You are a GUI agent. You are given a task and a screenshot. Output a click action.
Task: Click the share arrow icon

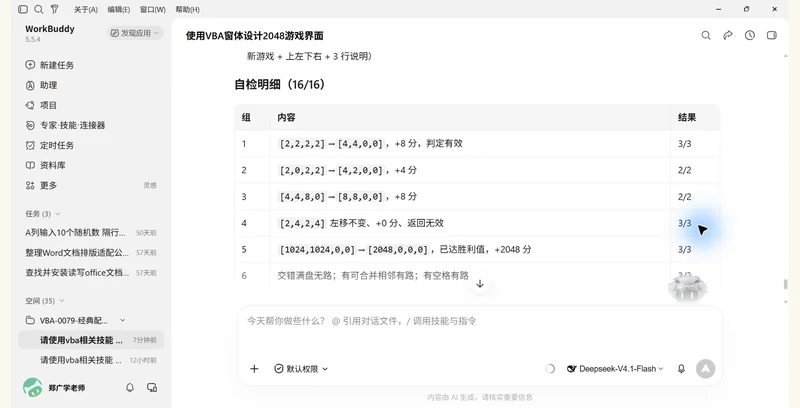(728, 35)
